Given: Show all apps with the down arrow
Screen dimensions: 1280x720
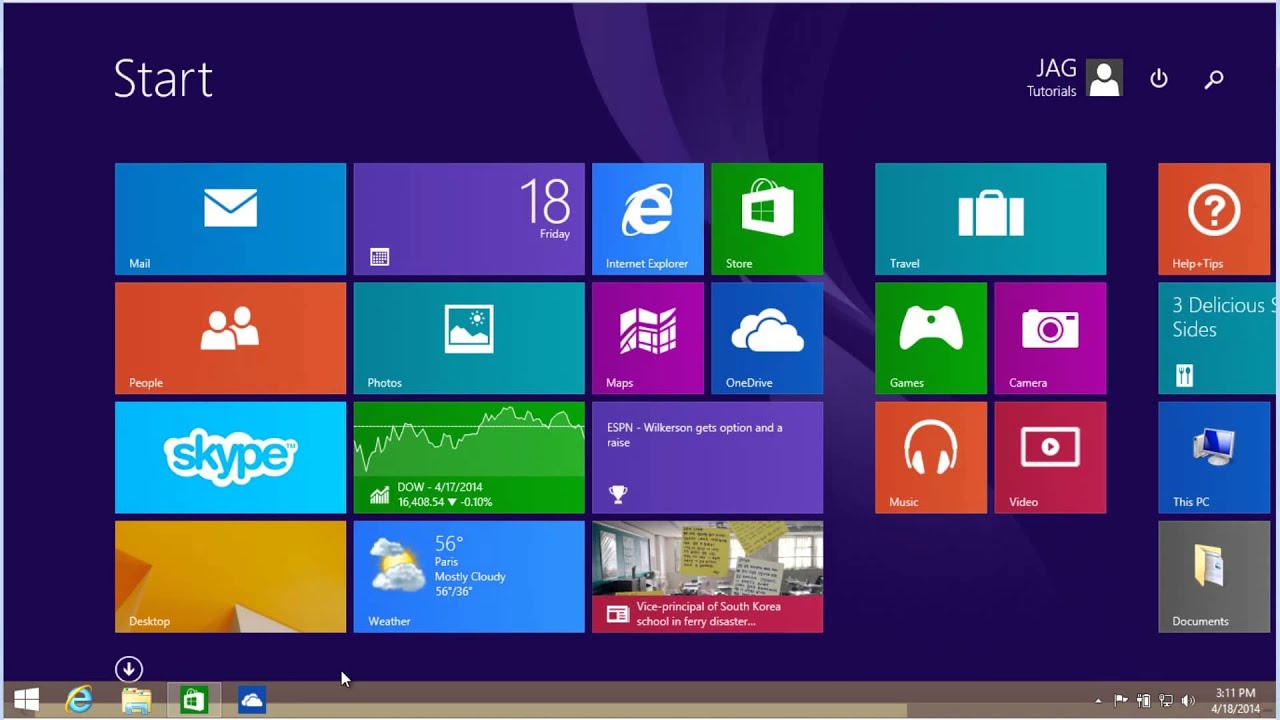Looking at the screenshot, I should click(x=129, y=669).
